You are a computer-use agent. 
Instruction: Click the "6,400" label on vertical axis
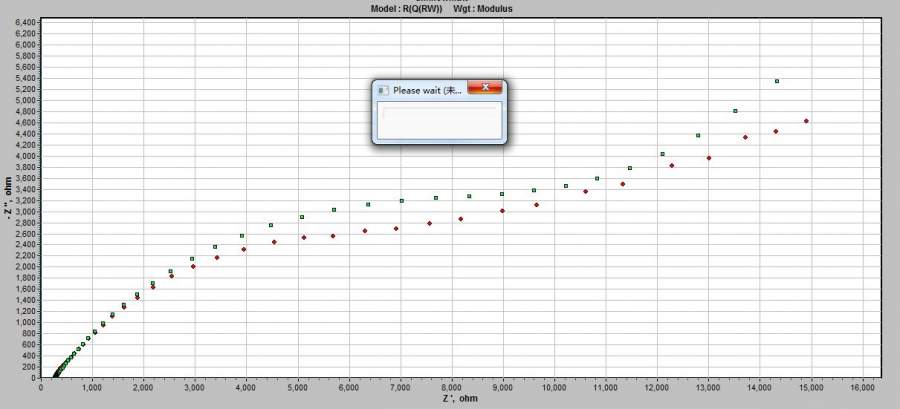26,22
